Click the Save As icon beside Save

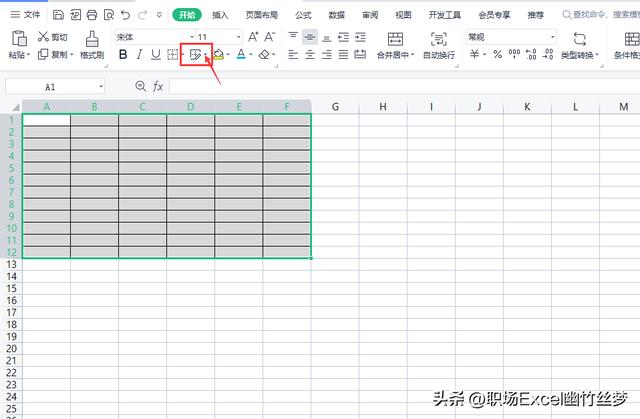75,15
